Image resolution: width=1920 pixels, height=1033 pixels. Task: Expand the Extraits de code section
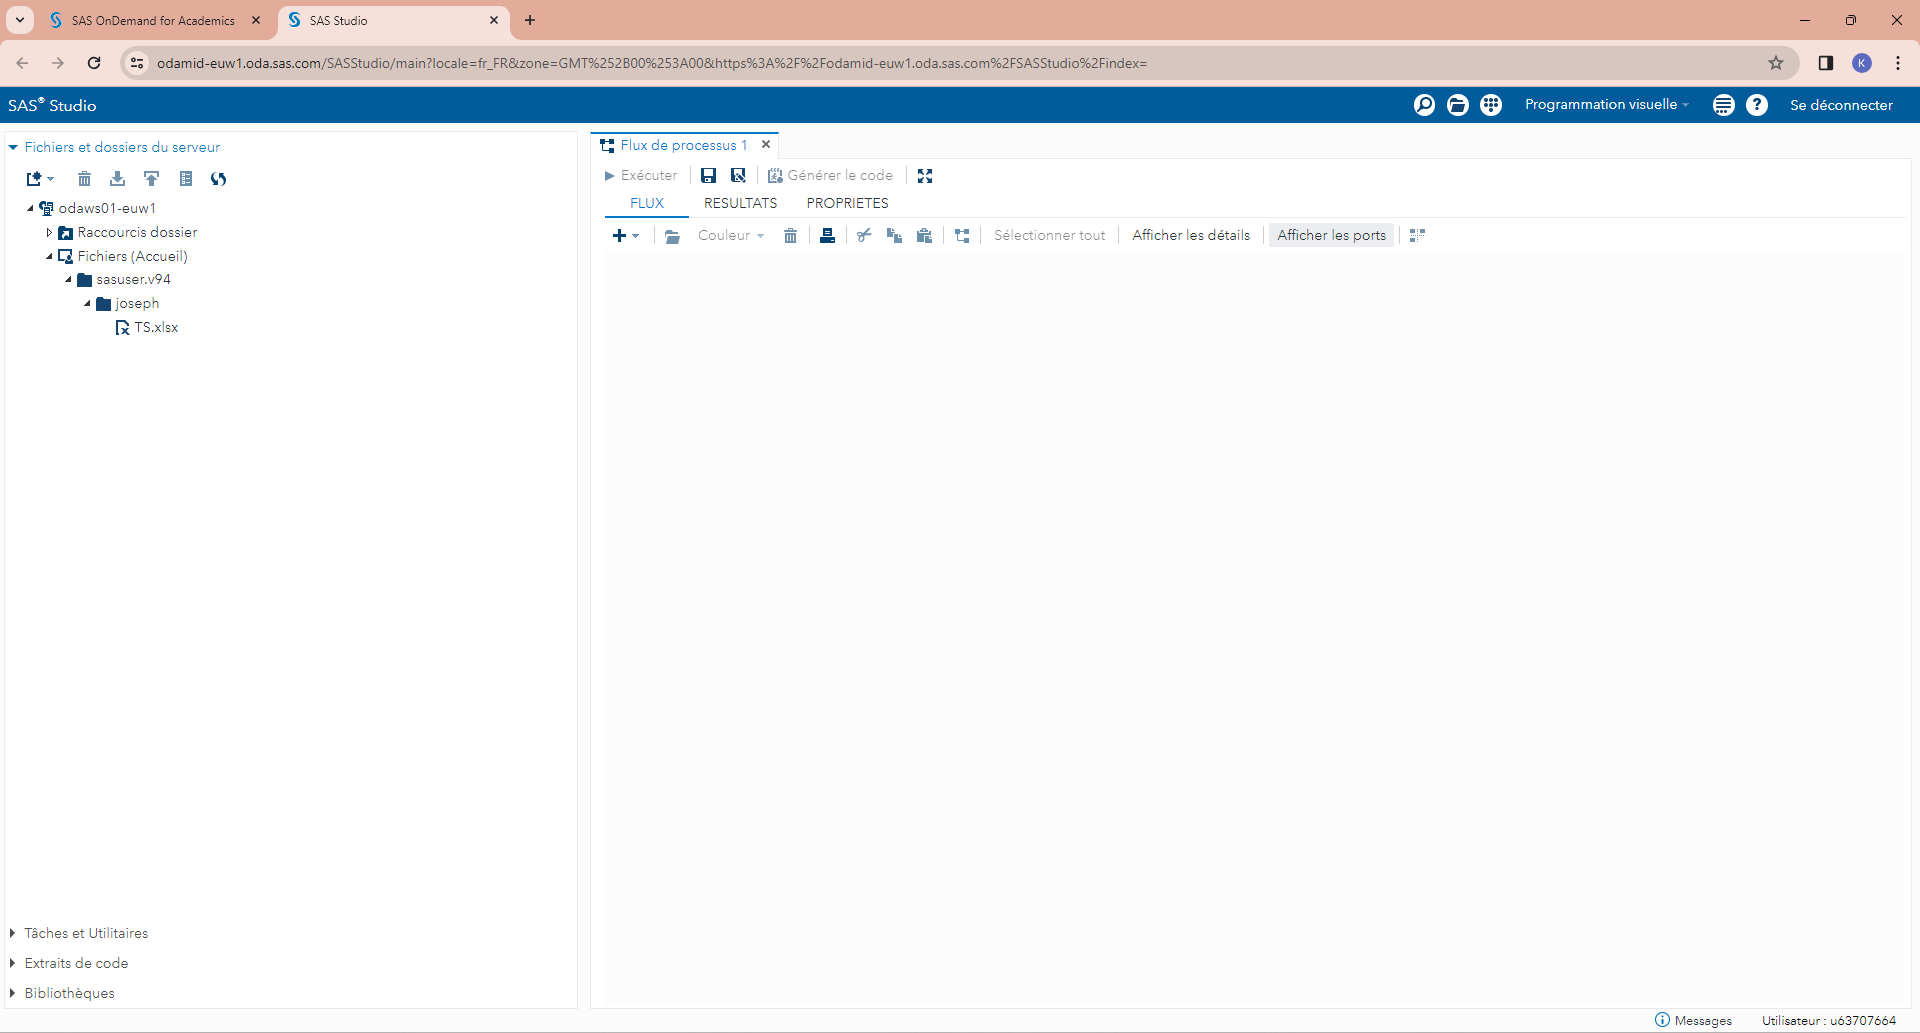tap(13, 963)
